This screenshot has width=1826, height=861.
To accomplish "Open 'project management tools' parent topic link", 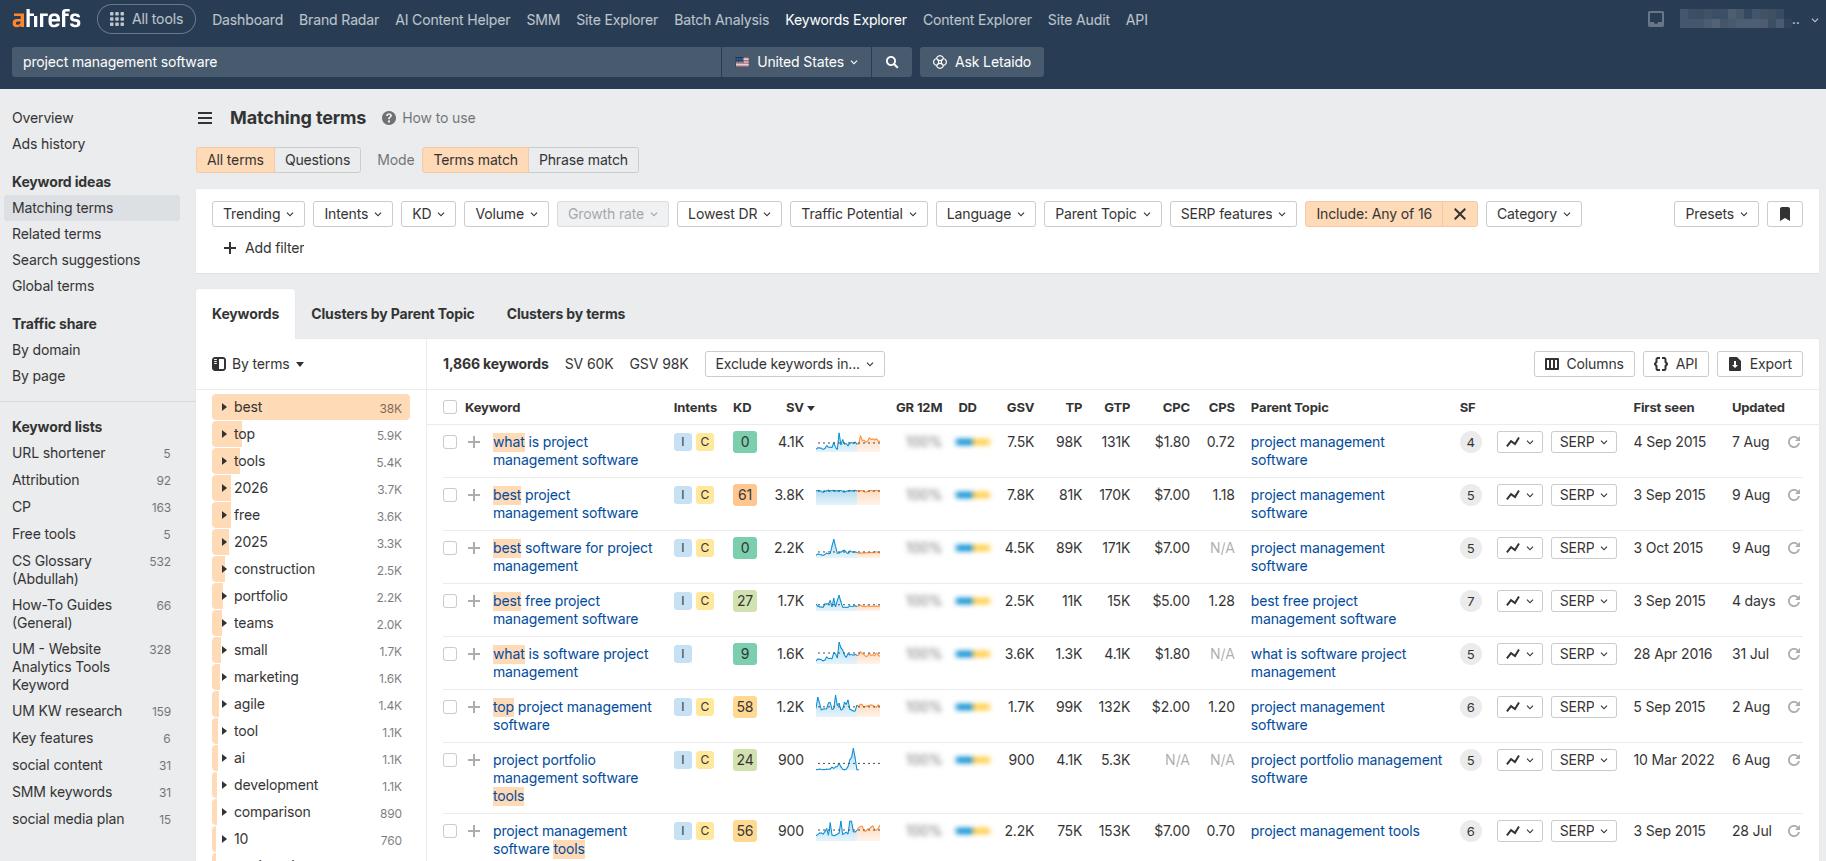I will click(1335, 831).
